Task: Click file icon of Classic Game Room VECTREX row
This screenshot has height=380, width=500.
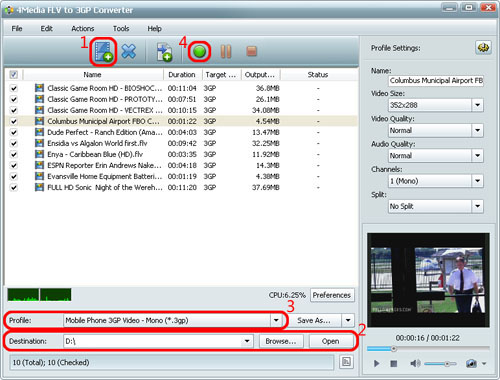Action: click(x=39, y=110)
